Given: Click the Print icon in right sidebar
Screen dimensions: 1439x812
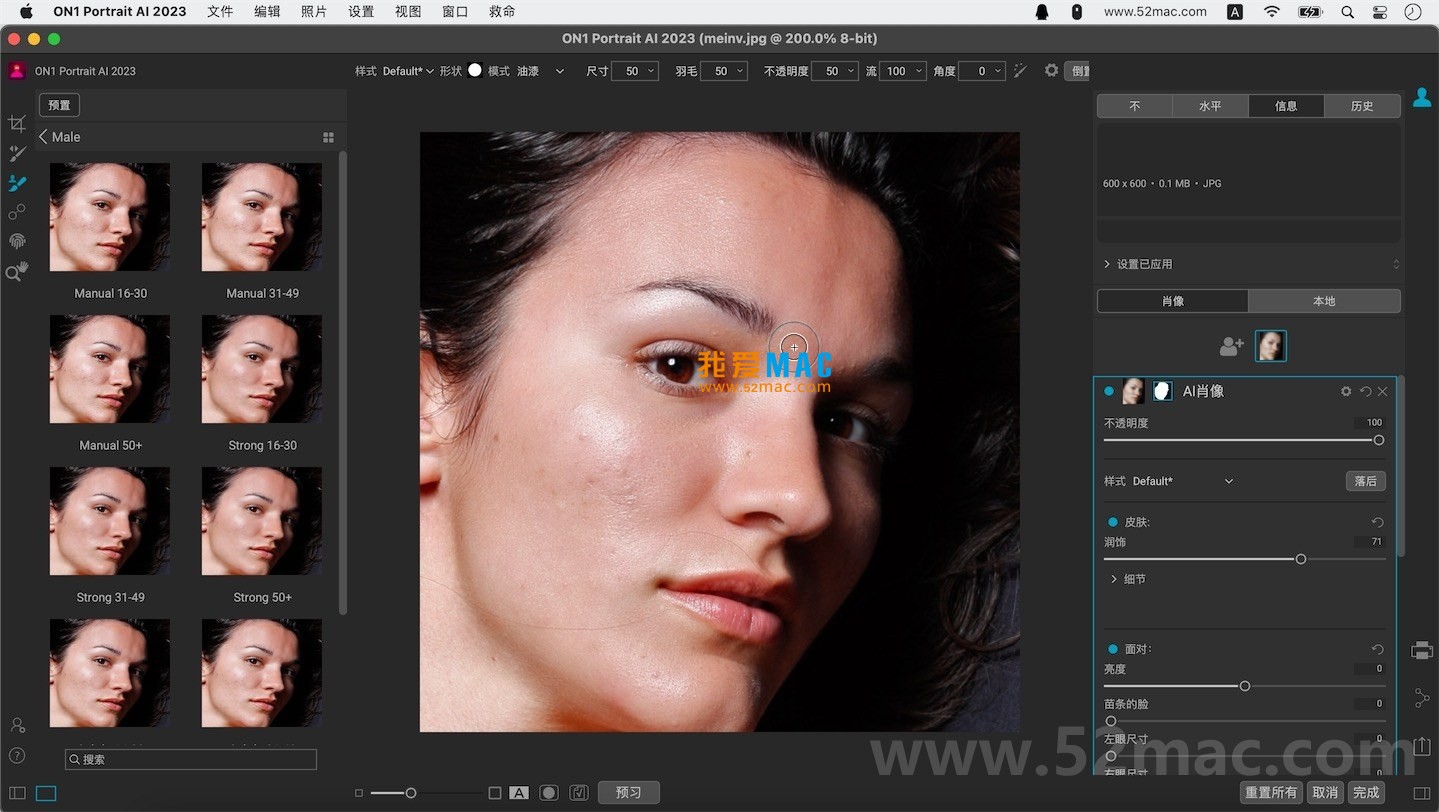Looking at the screenshot, I should point(1422,651).
